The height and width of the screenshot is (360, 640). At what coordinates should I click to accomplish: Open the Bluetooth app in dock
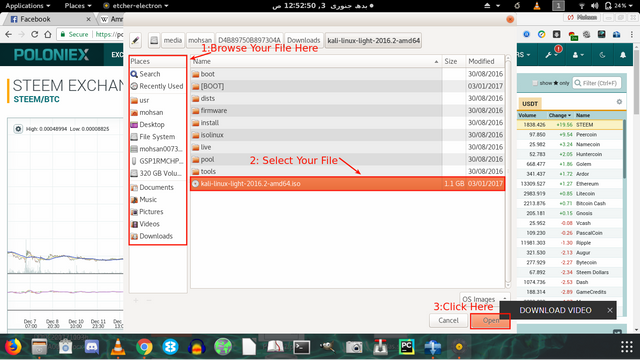pos(170,347)
